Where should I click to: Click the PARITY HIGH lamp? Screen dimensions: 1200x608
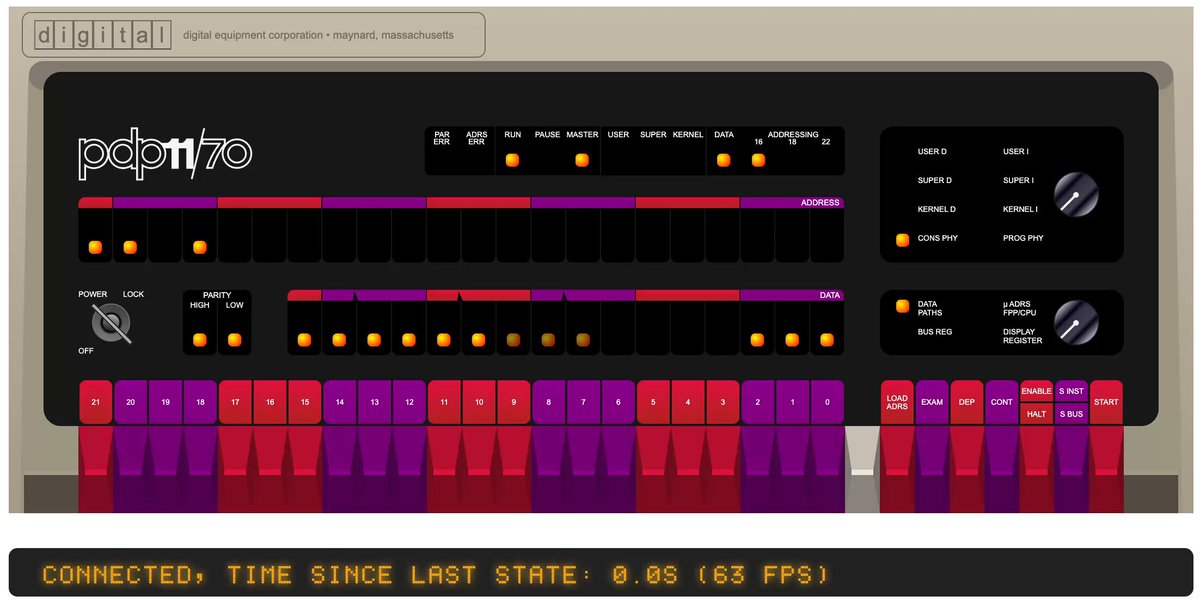pyautogui.click(x=200, y=340)
